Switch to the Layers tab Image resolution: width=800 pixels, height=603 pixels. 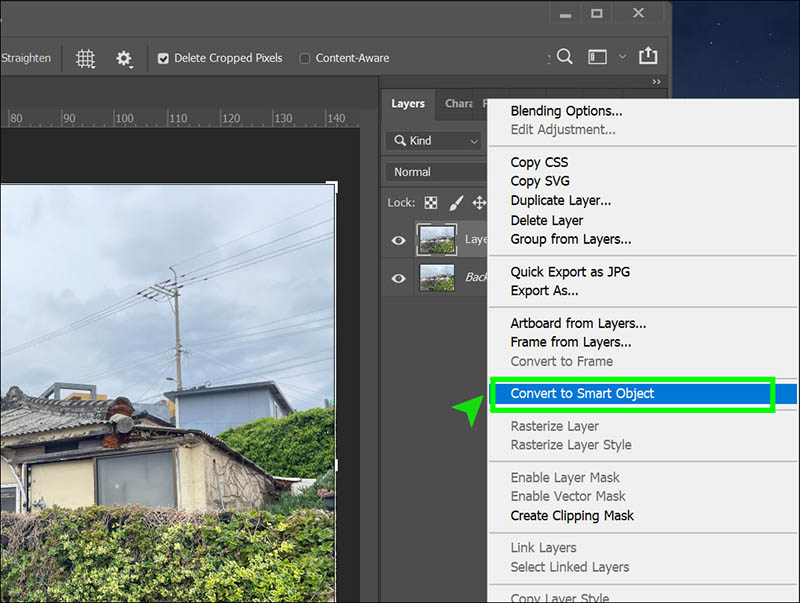coord(408,104)
